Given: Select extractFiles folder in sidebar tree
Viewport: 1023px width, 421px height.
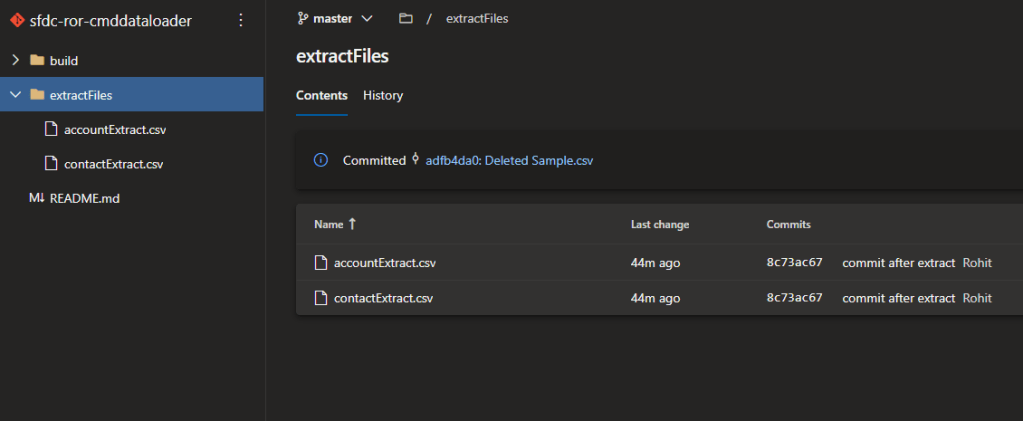Looking at the screenshot, I should coord(132,95).
